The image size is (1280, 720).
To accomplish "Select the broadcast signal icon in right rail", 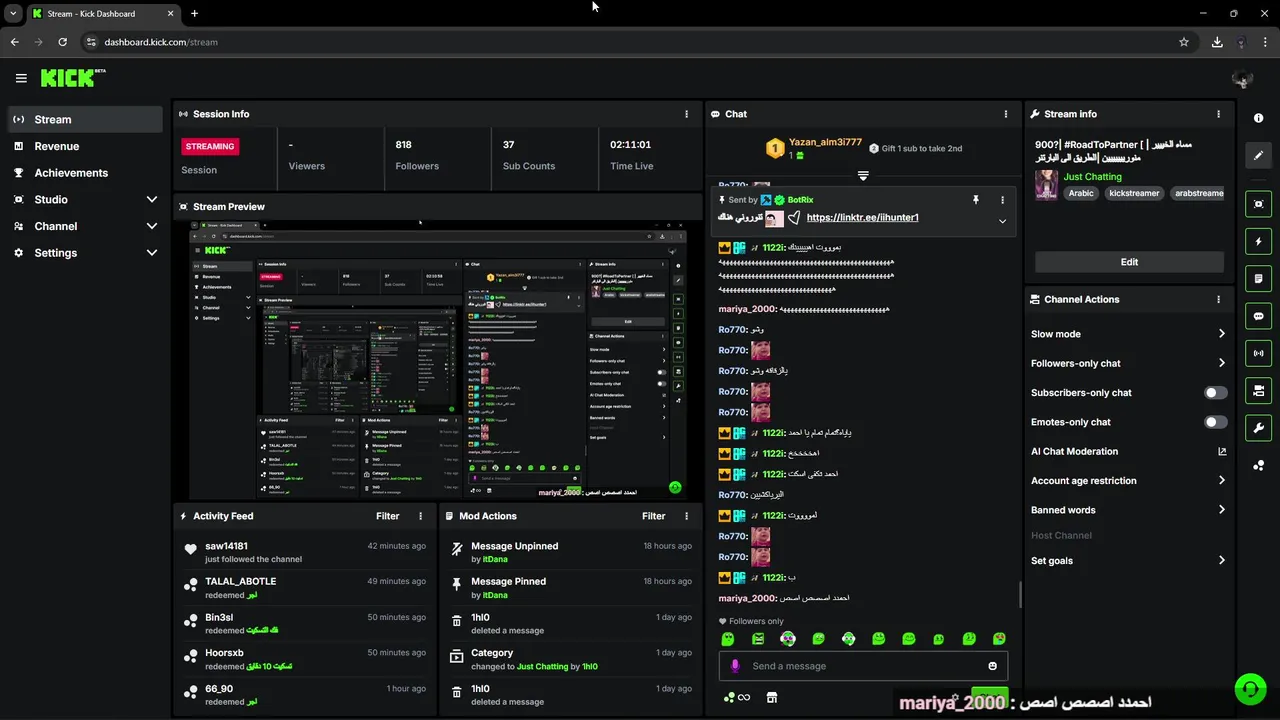I will click(1258, 353).
